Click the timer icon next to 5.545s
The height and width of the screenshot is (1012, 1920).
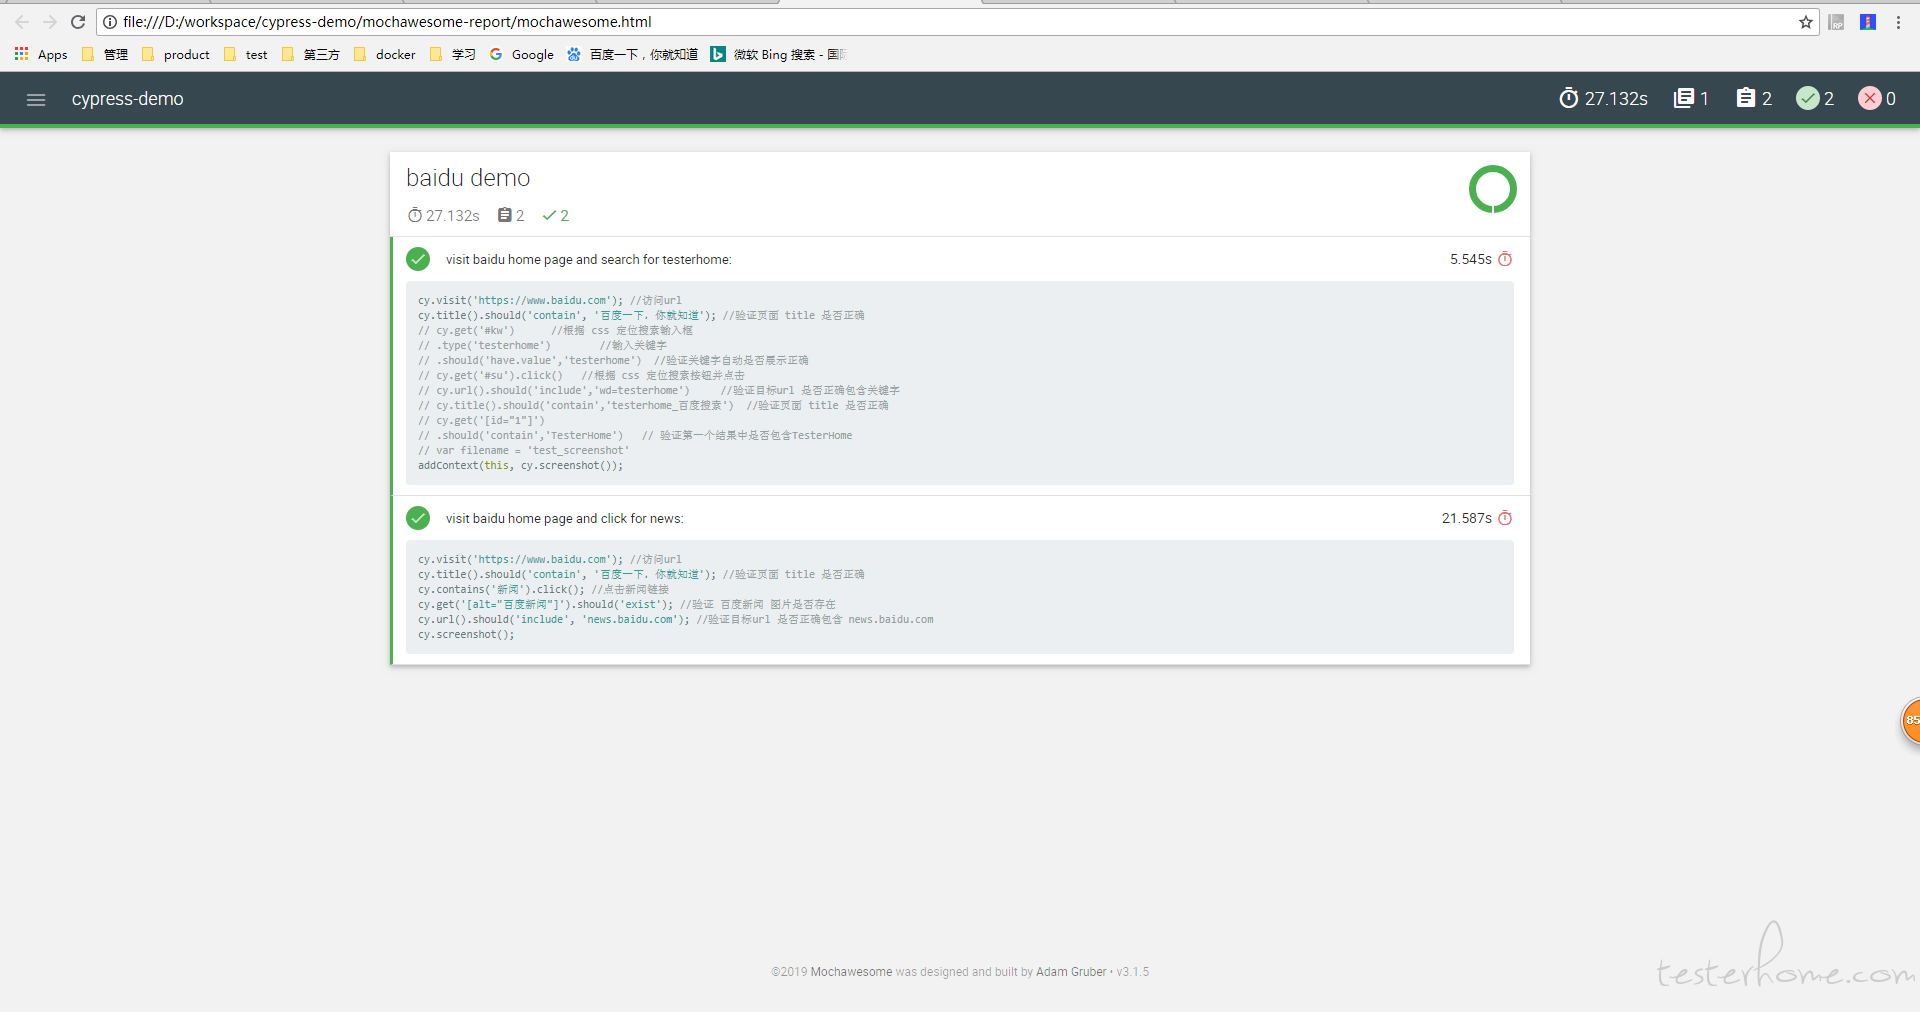coord(1505,259)
